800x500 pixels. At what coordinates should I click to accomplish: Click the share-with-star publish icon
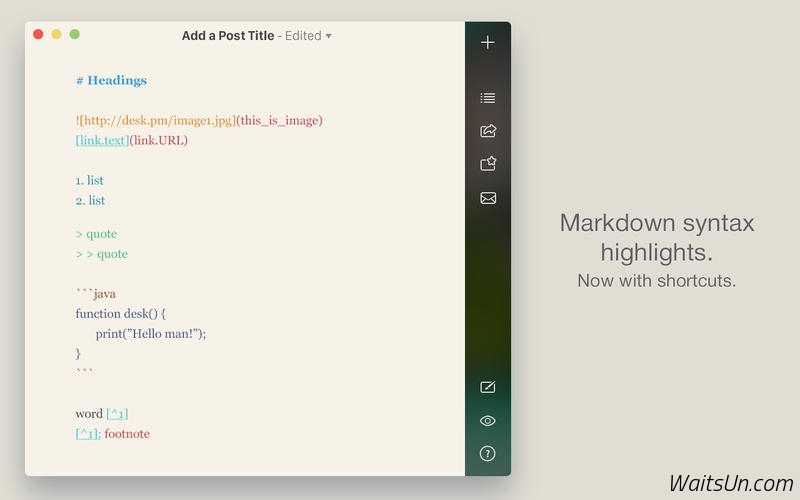[488, 163]
